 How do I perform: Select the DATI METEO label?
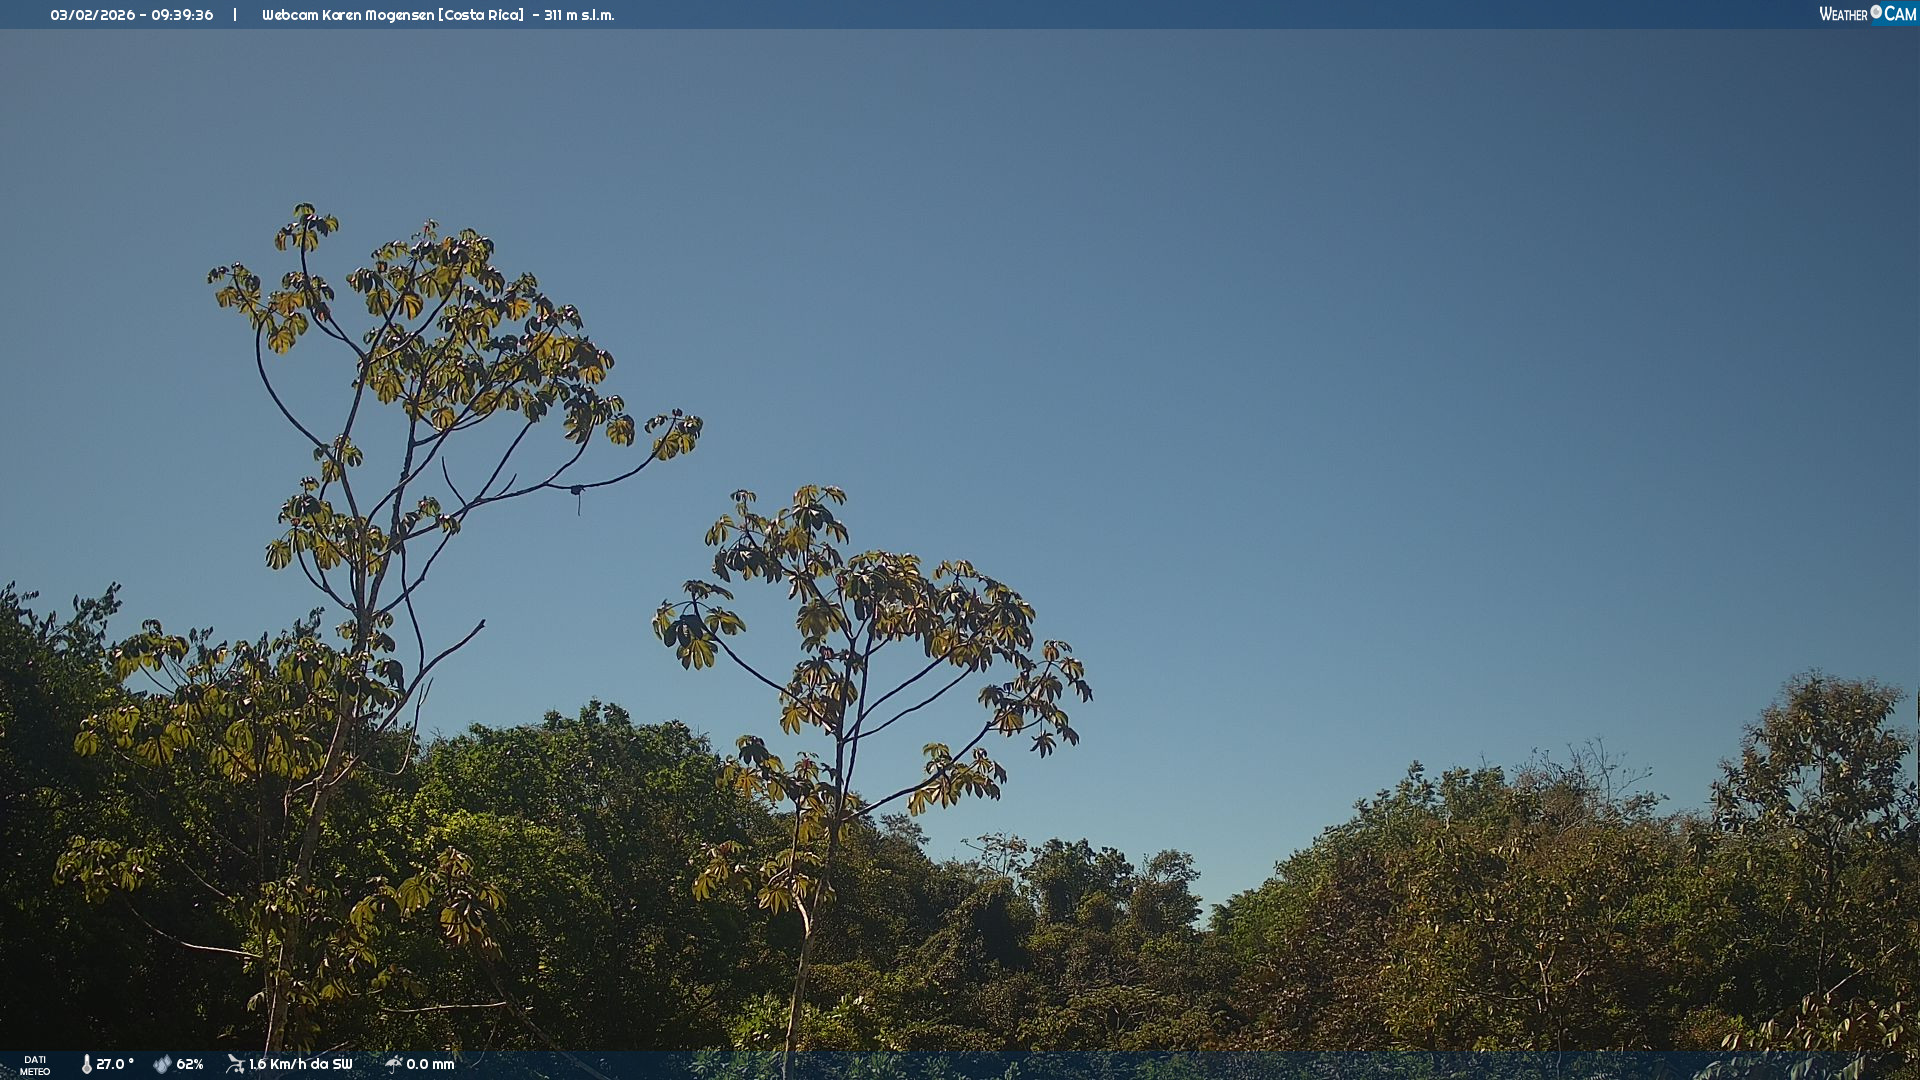pos(35,1065)
